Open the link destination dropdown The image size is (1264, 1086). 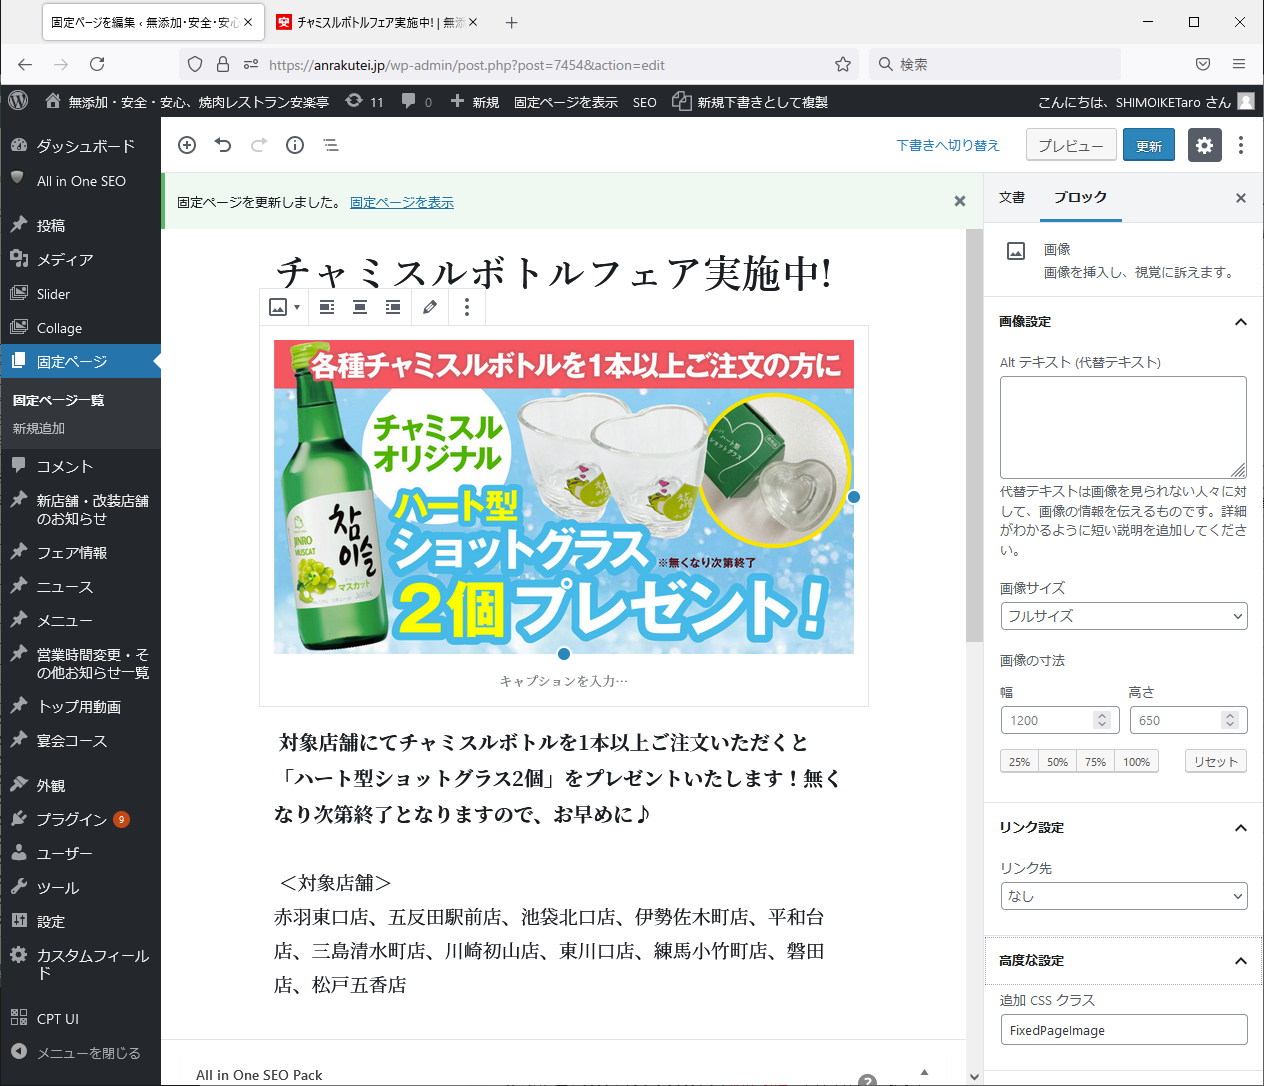coord(1123,896)
